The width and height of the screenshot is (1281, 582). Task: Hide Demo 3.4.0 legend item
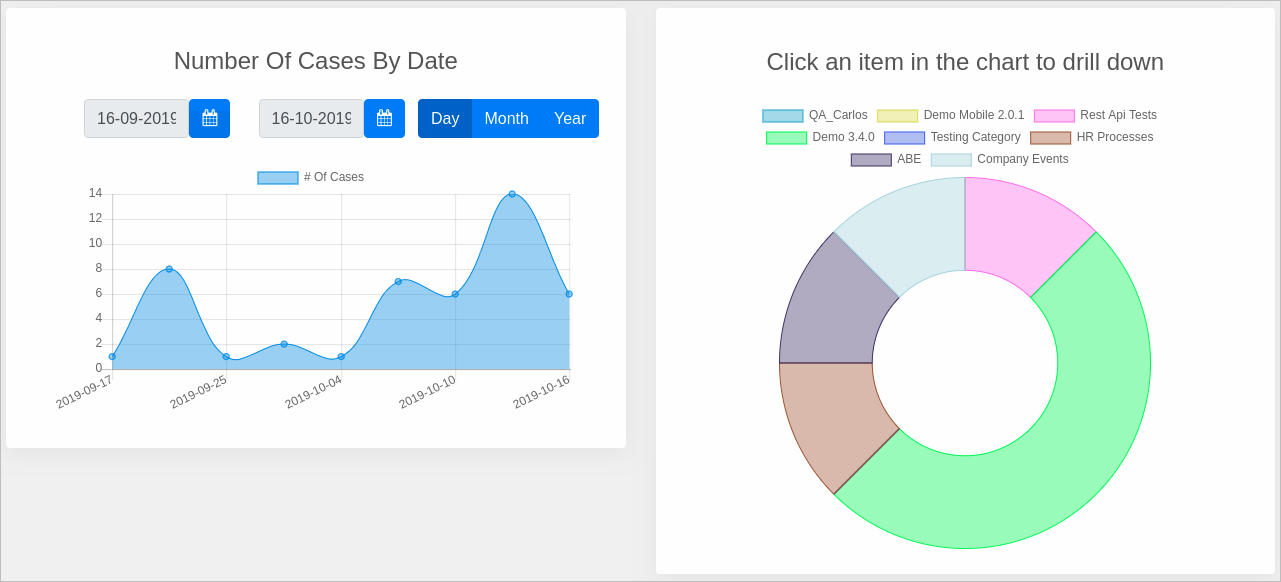click(820, 137)
